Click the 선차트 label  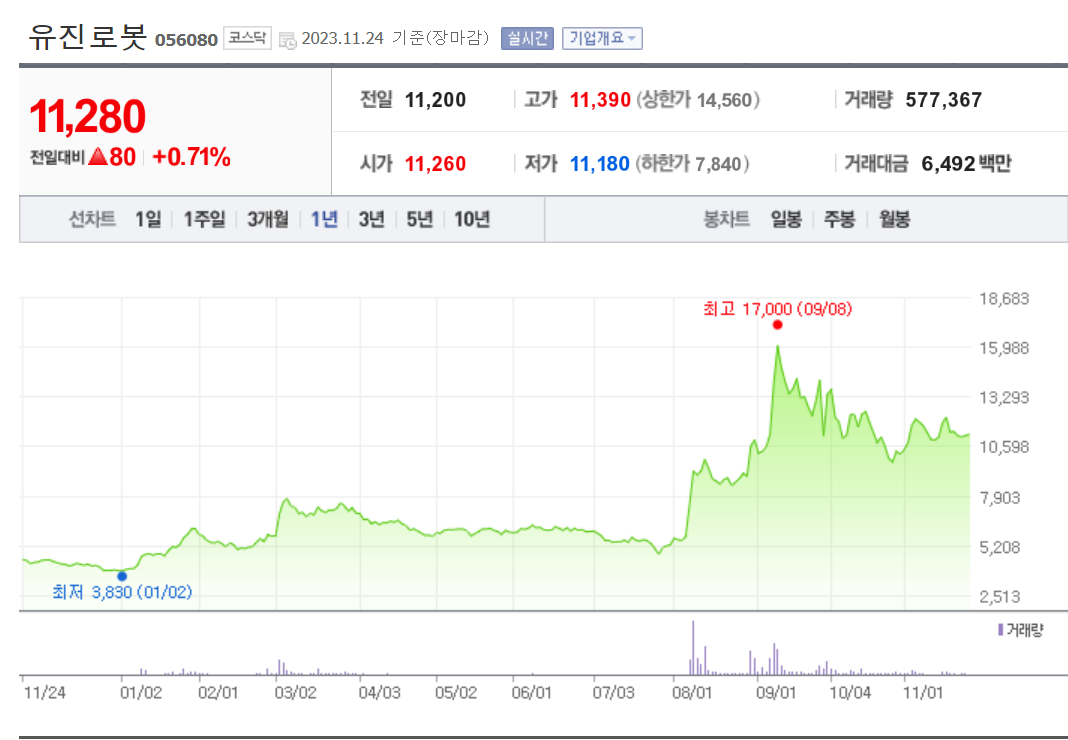coord(92,219)
